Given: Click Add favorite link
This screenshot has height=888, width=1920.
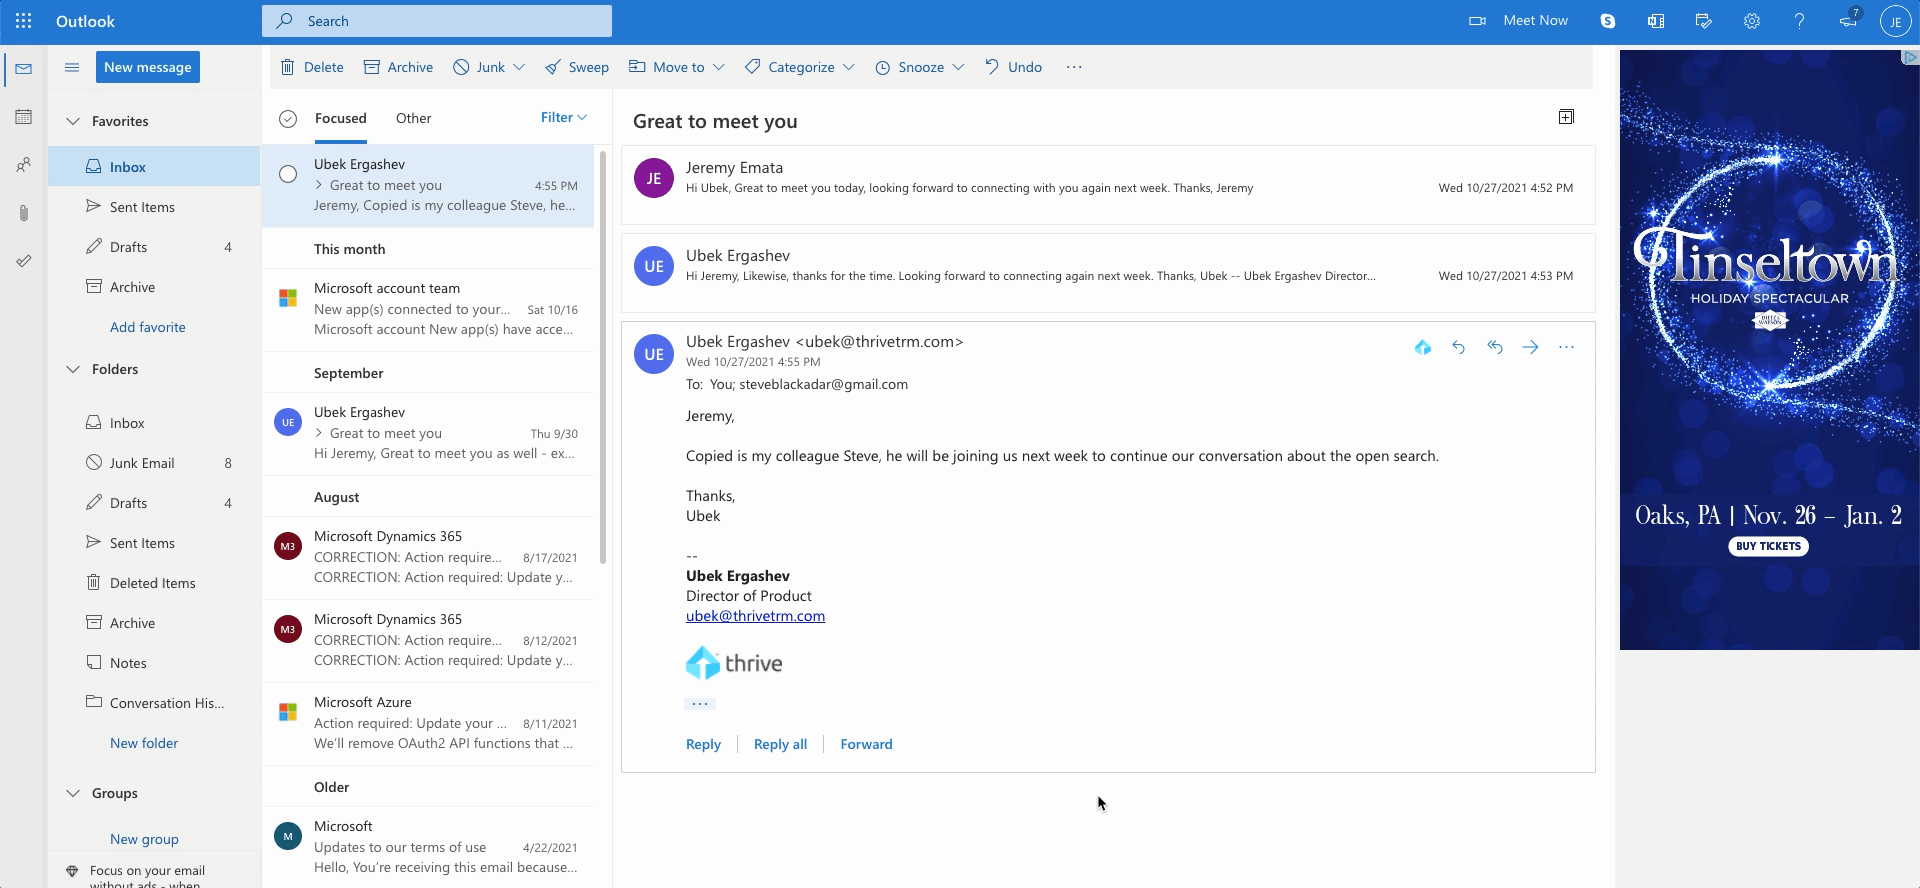Looking at the screenshot, I should (148, 327).
